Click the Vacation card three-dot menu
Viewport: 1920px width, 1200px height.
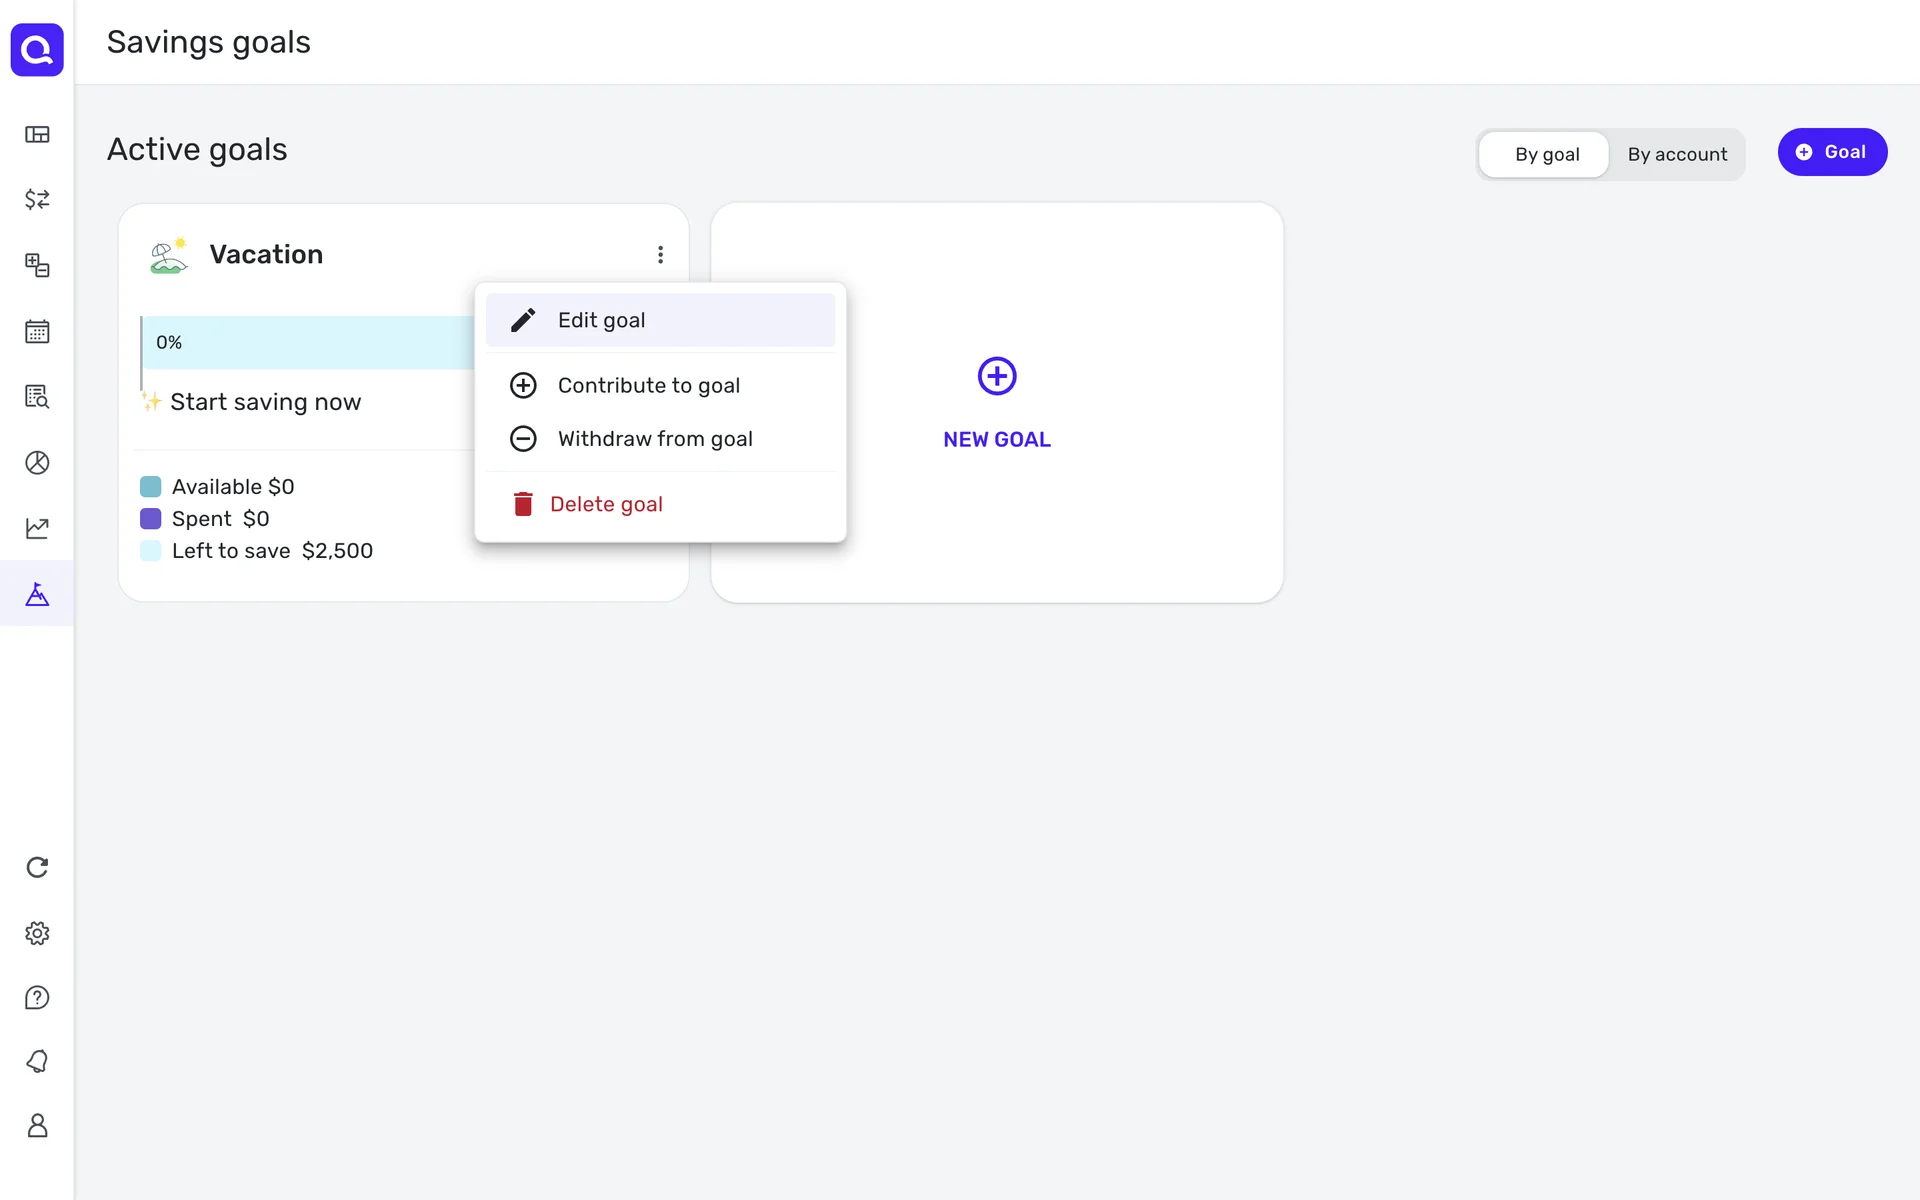[x=660, y=255]
